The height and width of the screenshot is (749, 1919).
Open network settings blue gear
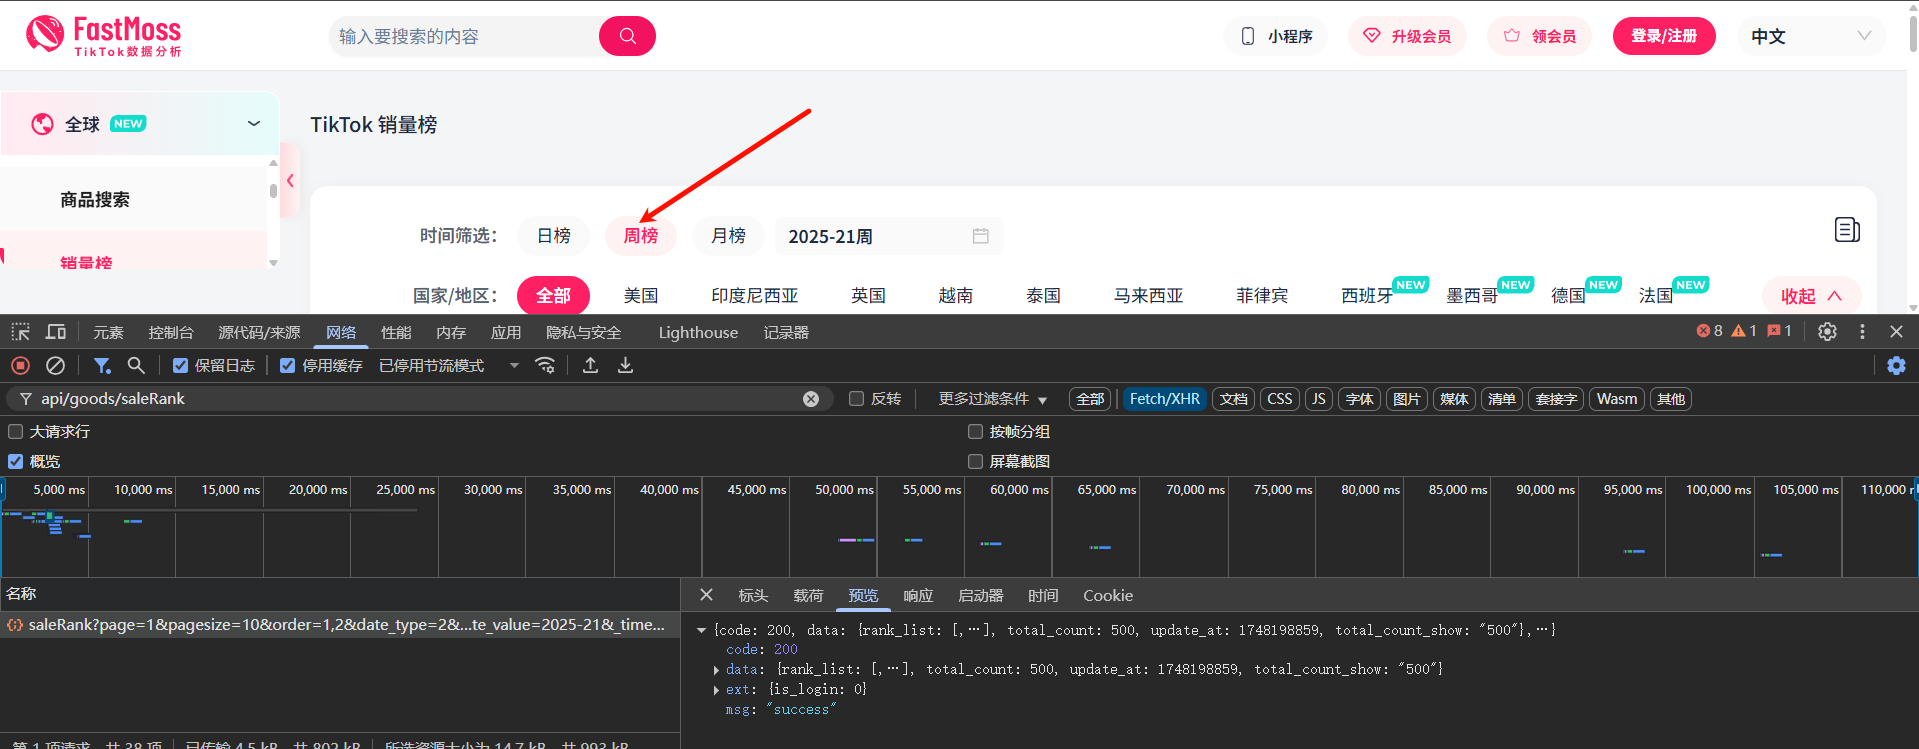click(1896, 366)
